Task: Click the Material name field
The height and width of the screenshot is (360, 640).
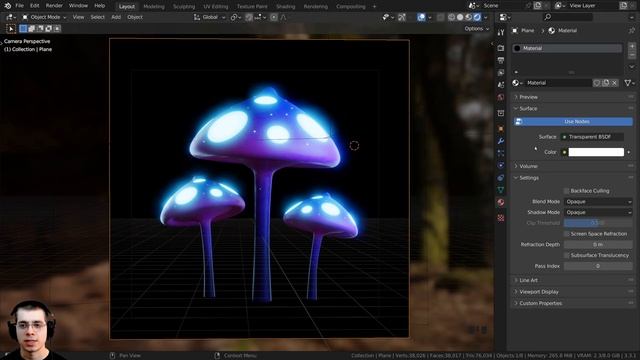Action: pos(558,83)
